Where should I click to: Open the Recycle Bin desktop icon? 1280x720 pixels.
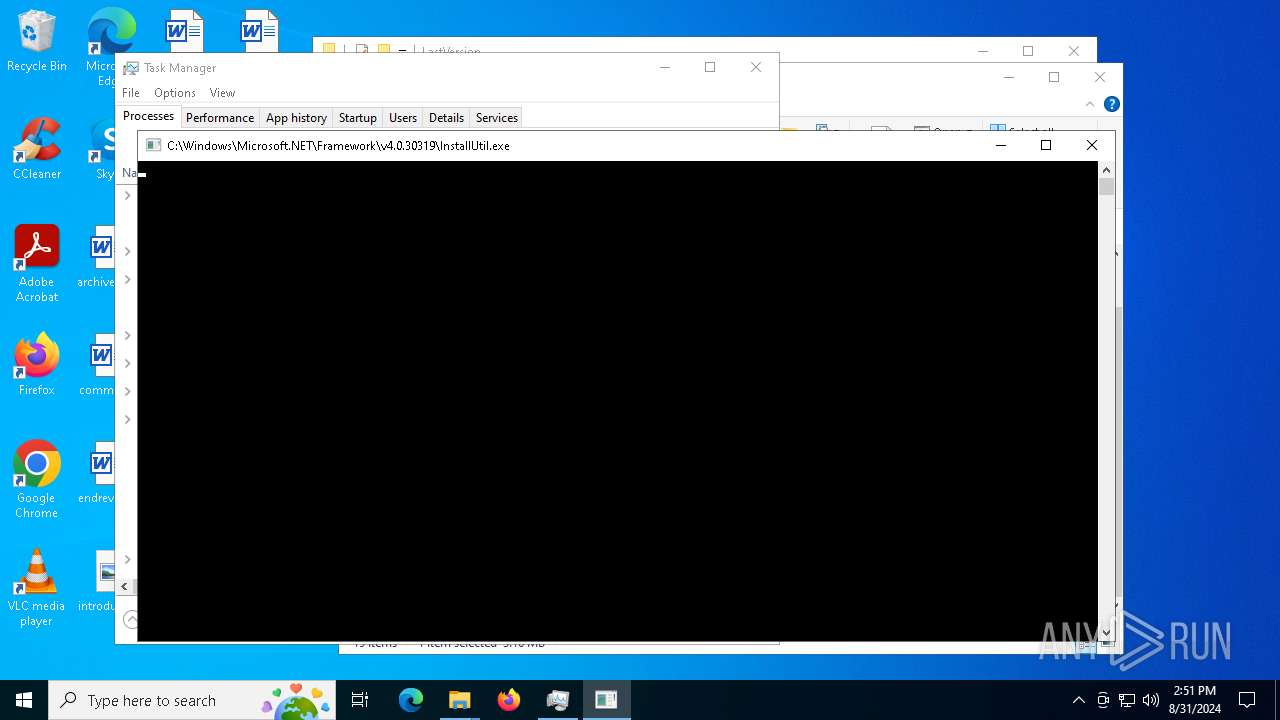point(36,41)
